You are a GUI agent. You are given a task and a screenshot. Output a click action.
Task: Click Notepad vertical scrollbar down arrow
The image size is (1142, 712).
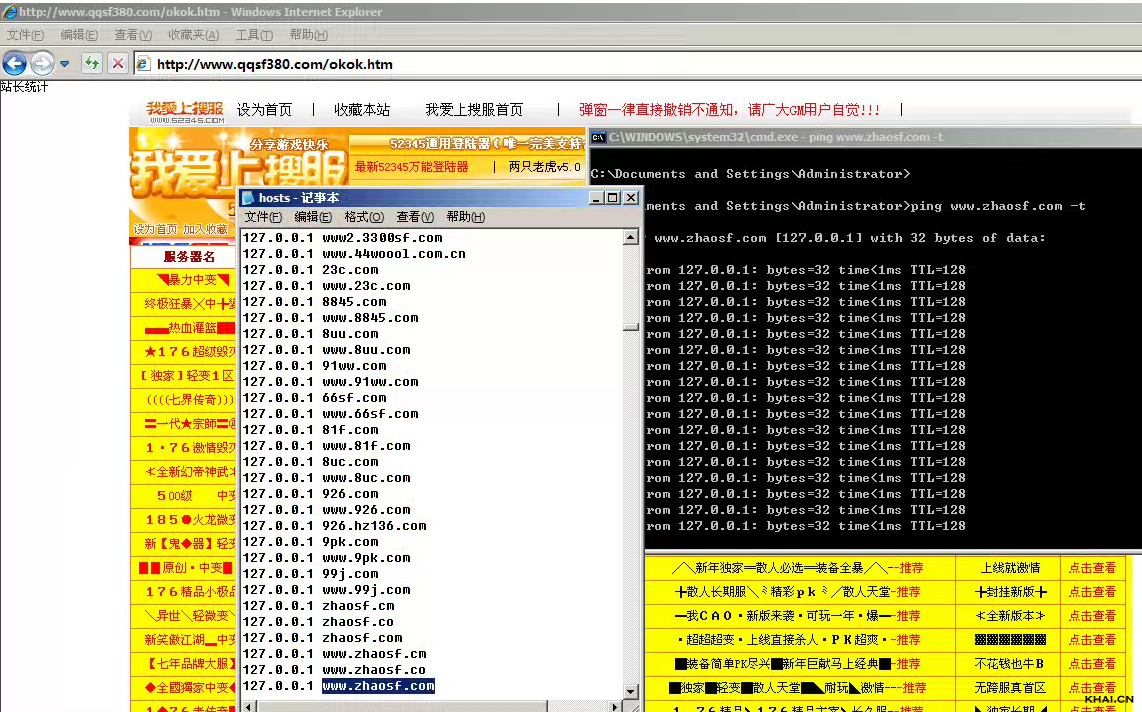pos(631,691)
